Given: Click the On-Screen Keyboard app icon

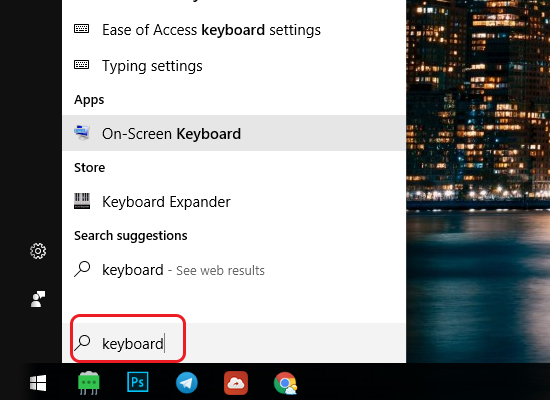Looking at the screenshot, I should pyautogui.click(x=82, y=133).
